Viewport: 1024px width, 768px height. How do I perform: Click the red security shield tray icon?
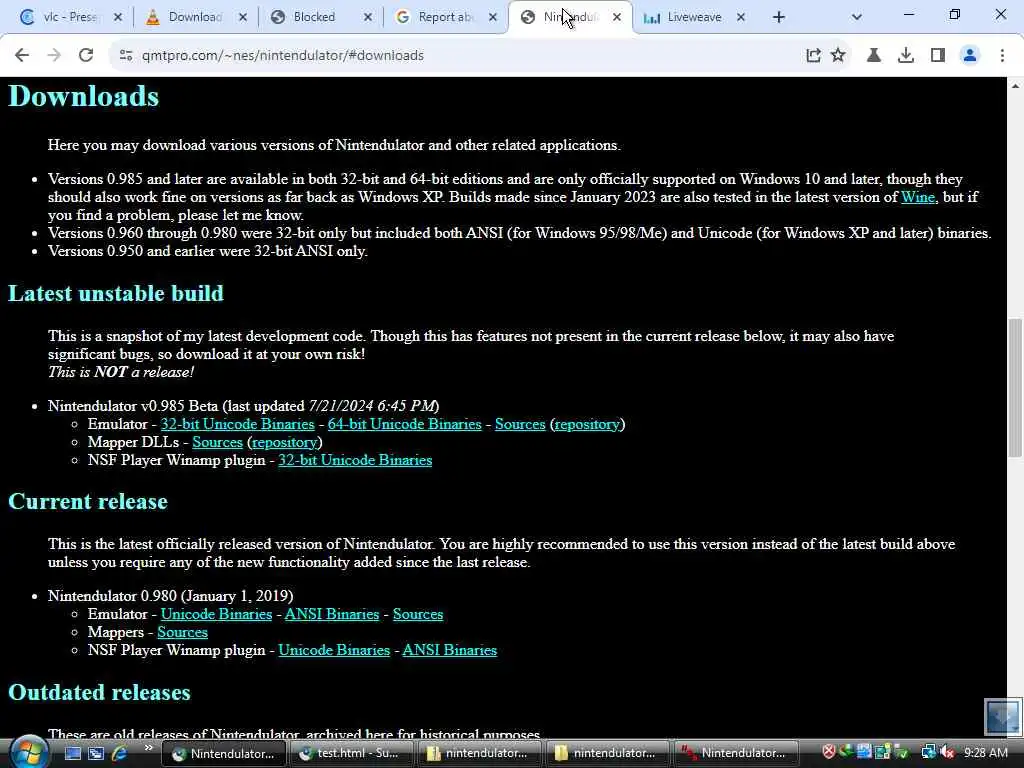(829, 752)
